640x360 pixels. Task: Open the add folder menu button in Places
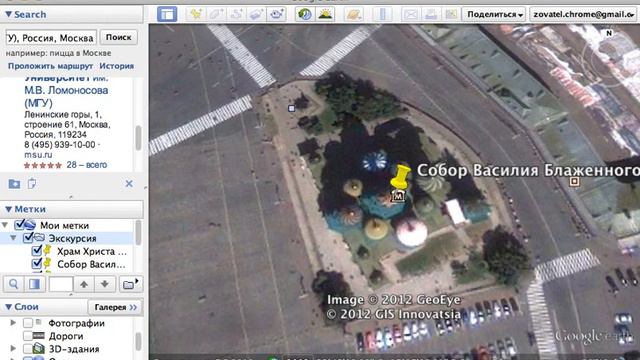coord(131,284)
